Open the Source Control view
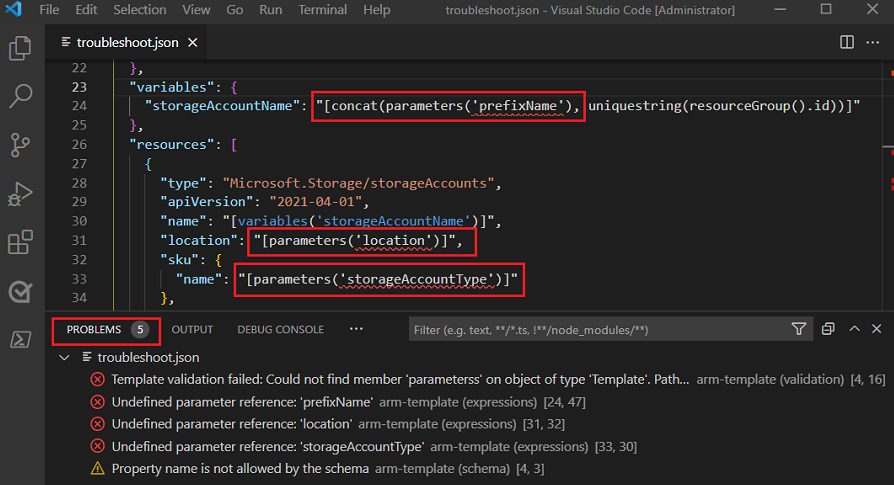The width and height of the screenshot is (894, 485). [x=20, y=145]
